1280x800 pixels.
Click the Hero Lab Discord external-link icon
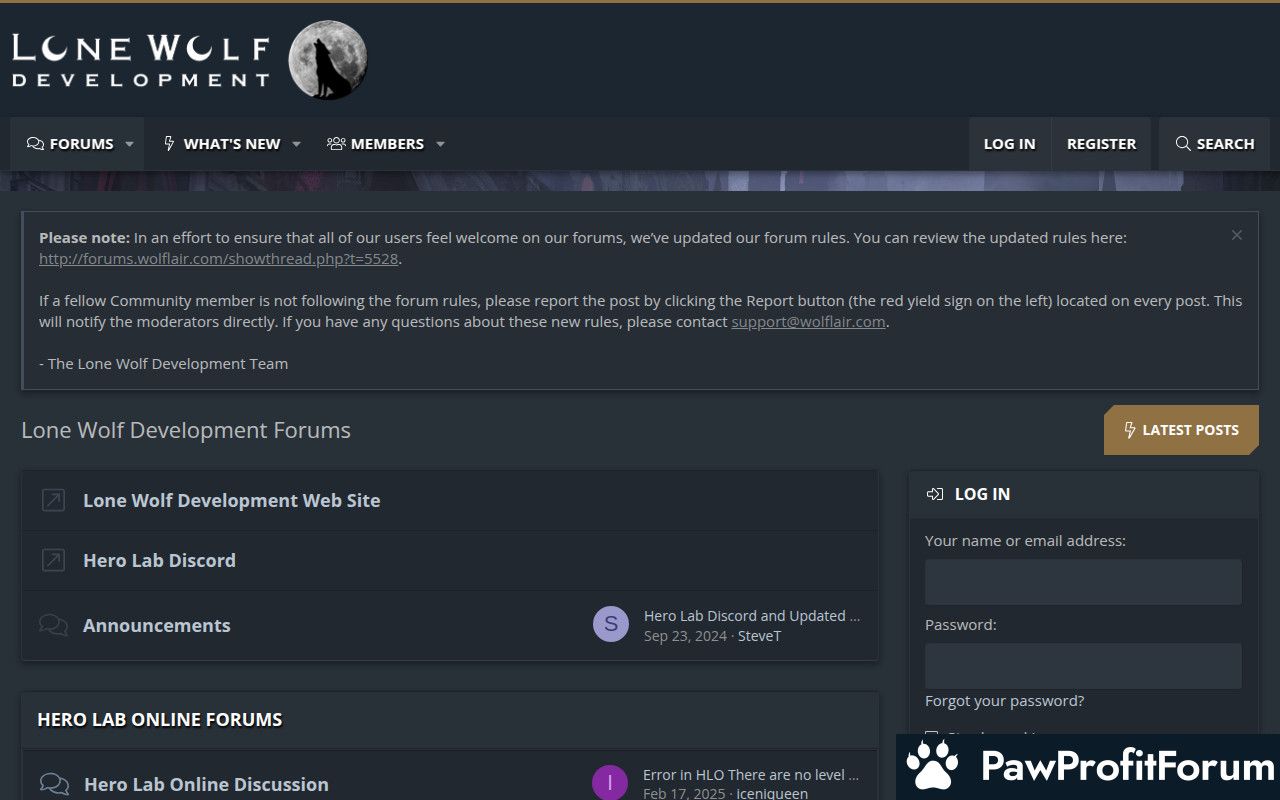[53, 560]
